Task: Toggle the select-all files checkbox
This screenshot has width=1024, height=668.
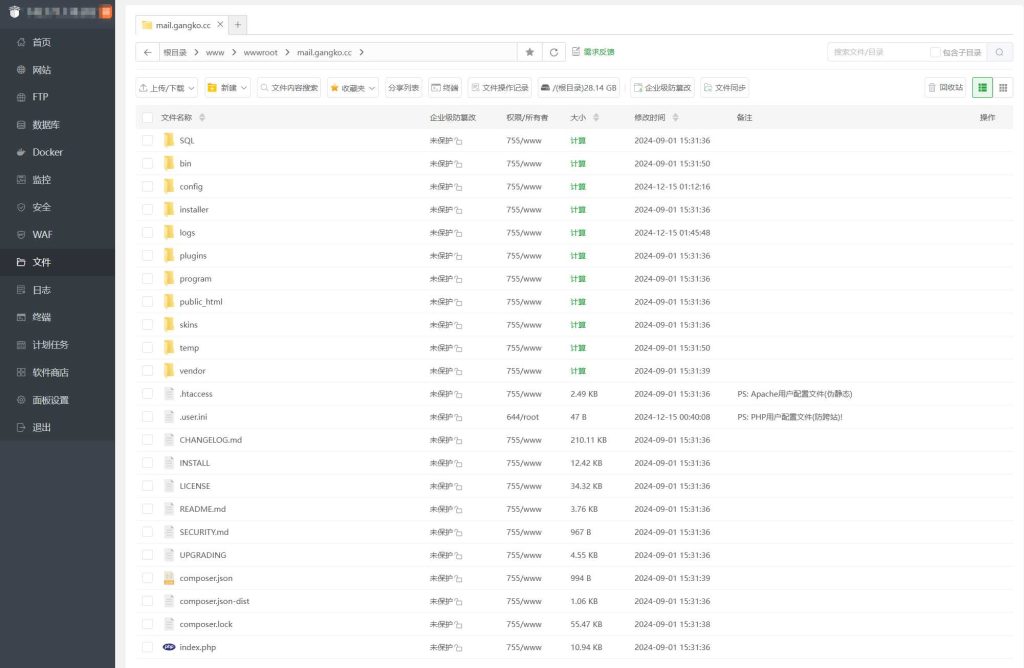Action: point(148,118)
